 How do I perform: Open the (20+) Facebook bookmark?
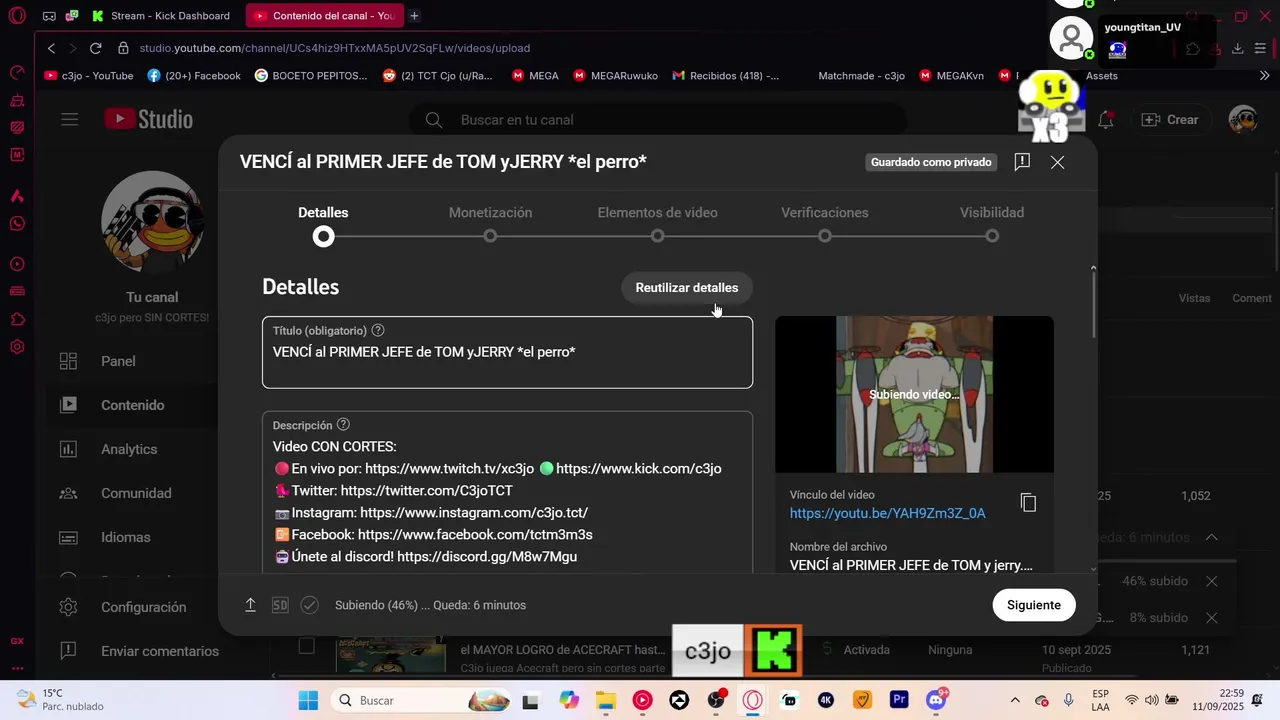tap(194, 75)
